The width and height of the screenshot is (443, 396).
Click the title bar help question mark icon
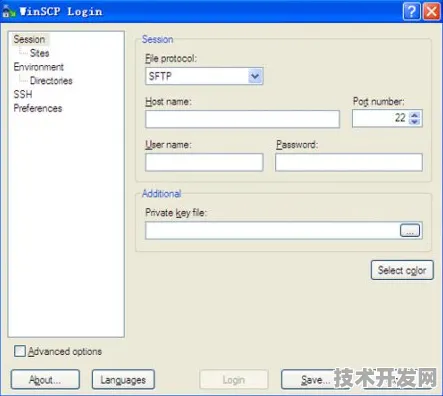click(412, 12)
